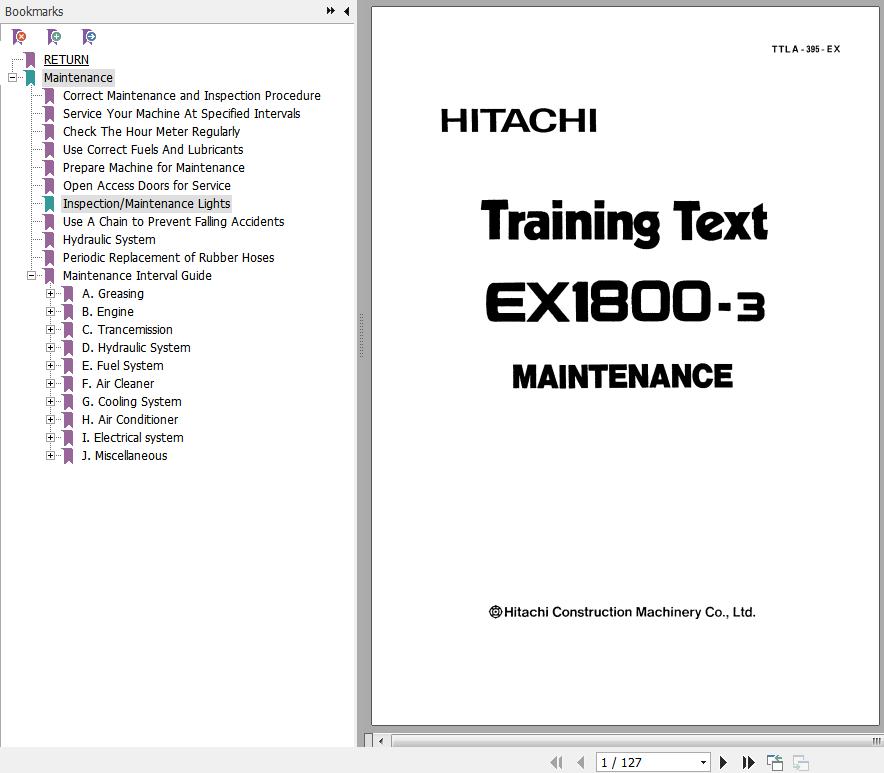Click bookmark icon beside Check The Hour Meter Regularly
884x773 pixels.
pos(50,132)
